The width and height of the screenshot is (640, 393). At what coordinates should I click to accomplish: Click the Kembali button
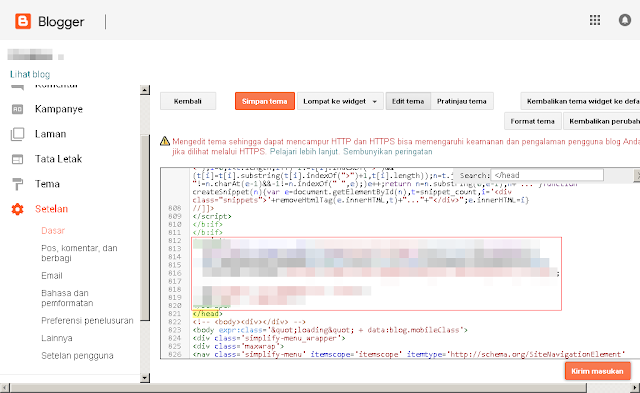coord(188,101)
